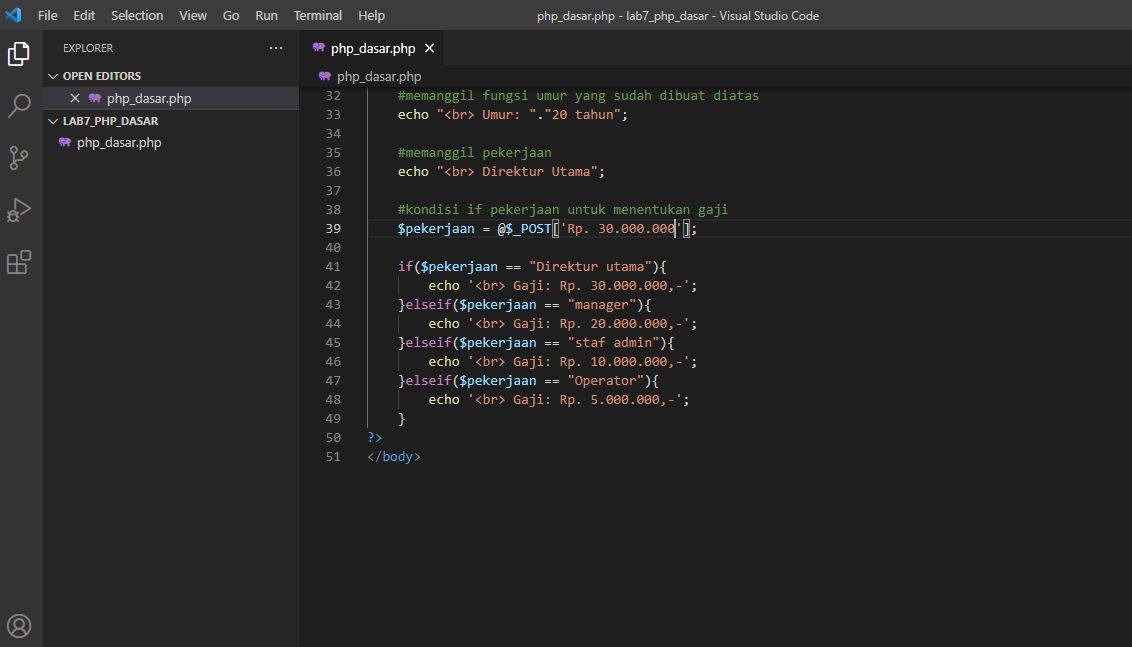Open the Extensions view
The height and width of the screenshot is (647, 1132).
tap(19, 262)
